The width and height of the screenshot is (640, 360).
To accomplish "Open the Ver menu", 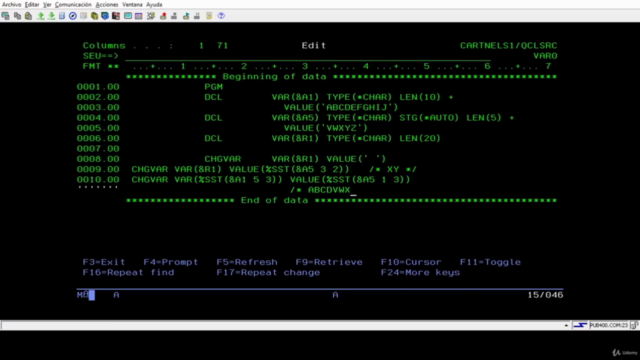I will click(x=47, y=4).
